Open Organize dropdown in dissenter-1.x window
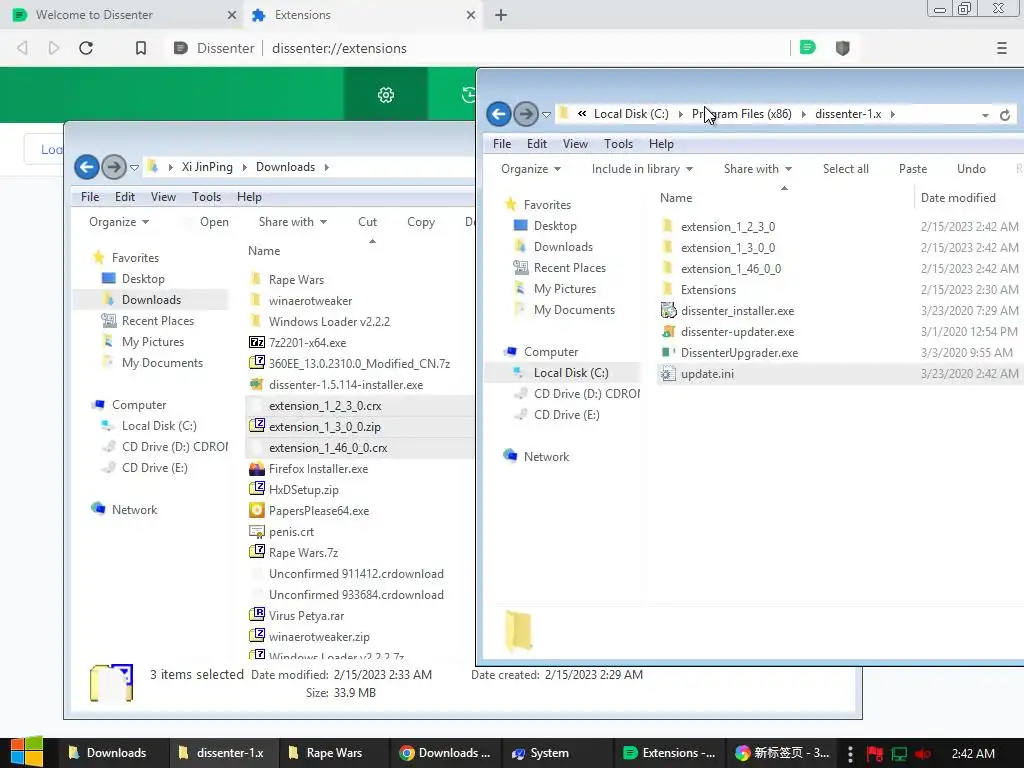This screenshot has width=1024, height=768. coord(531,168)
